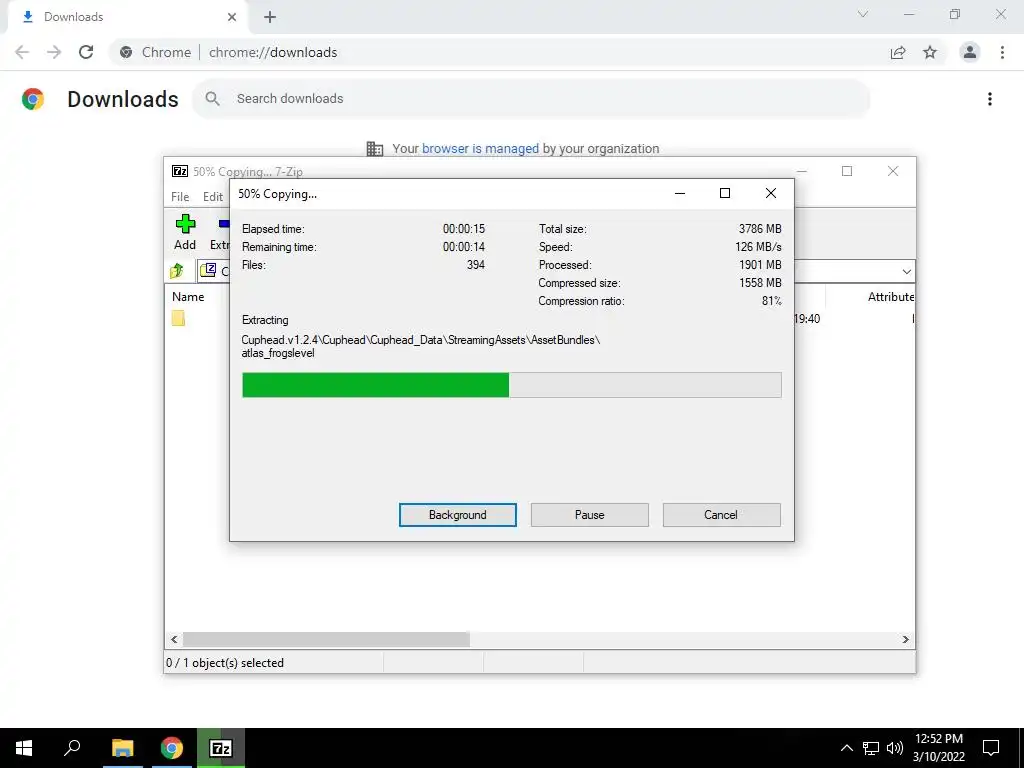Screen dimensions: 1024x768
Task: Show hidden system tray icons
Action: pos(846,748)
